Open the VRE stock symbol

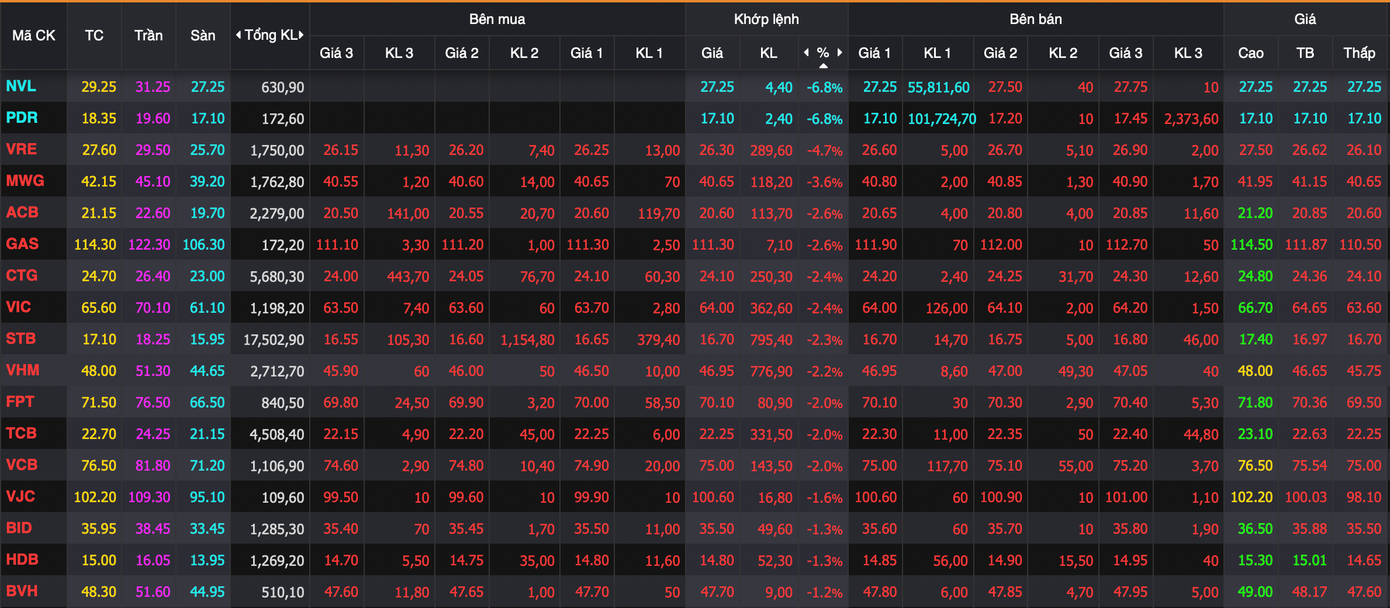coord(22,150)
